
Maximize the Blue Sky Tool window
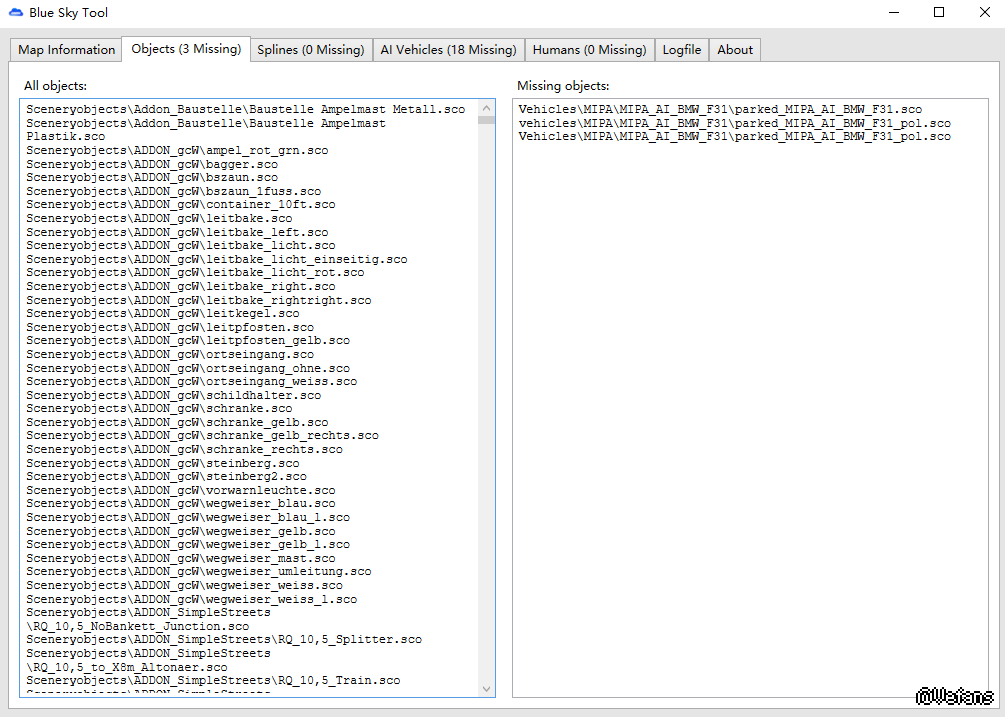[x=939, y=13]
